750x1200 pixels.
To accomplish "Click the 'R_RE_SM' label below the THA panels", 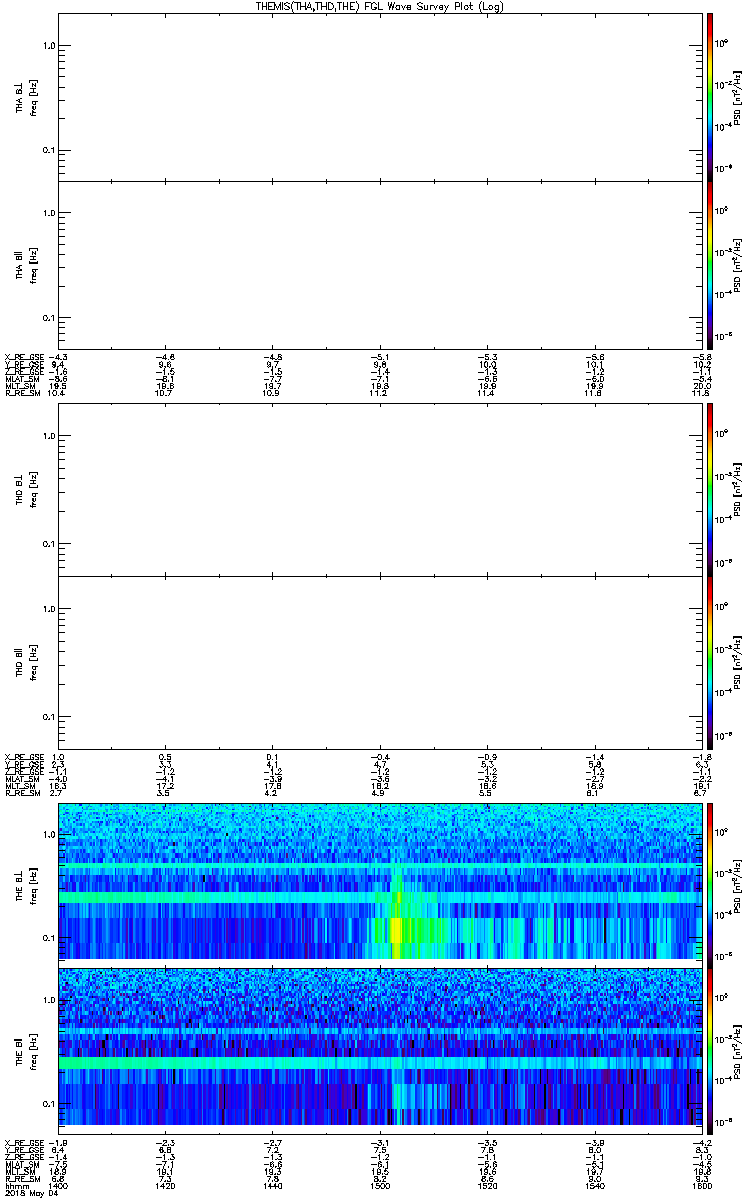I will tap(23, 394).
